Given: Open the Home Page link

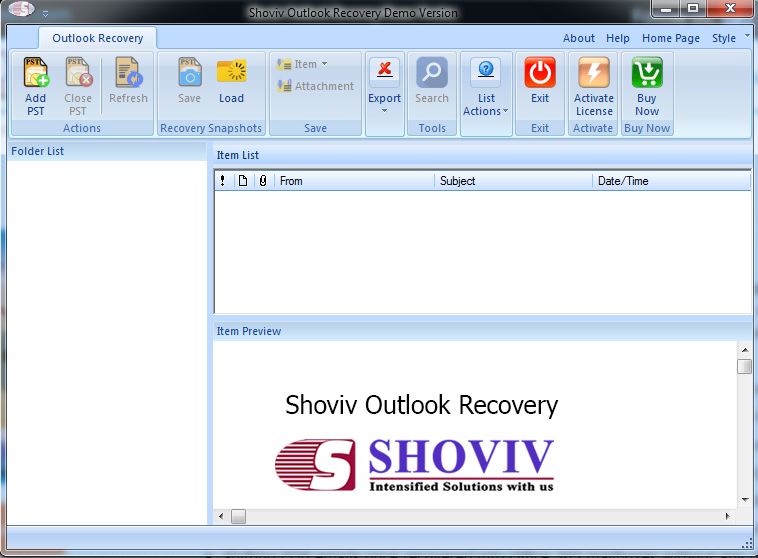Looking at the screenshot, I should pyautogui.click(x=671, y=38).
